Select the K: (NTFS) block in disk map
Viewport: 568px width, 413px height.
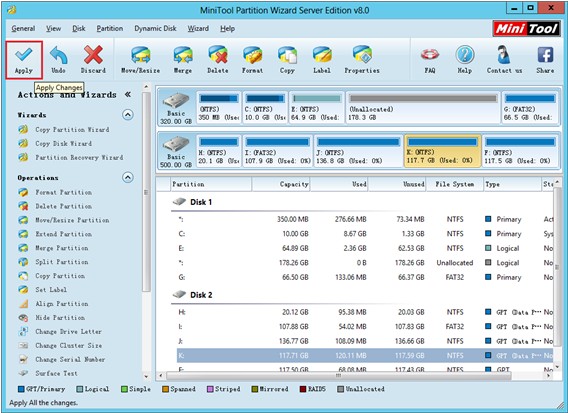(443, 151)
